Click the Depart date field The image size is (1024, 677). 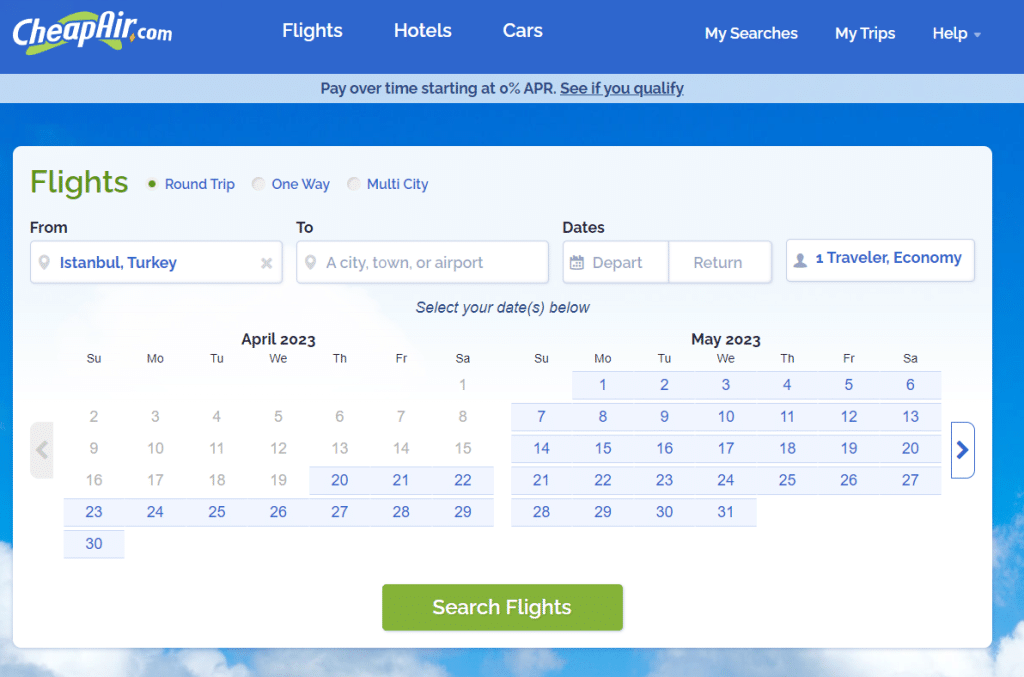click(616, 262)
